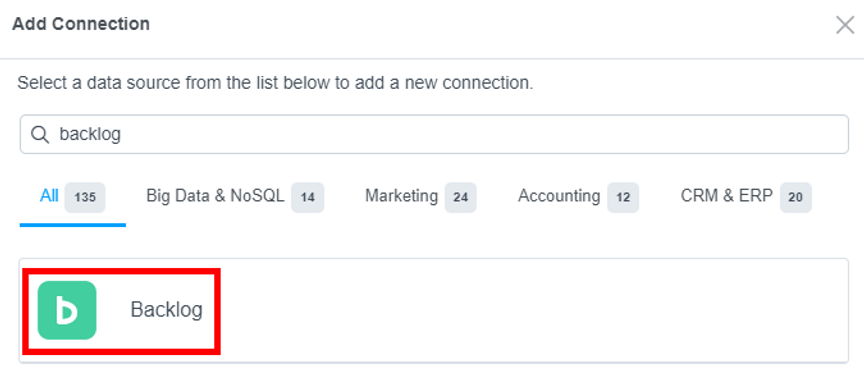Image resolution: width=864 pixels, height=374 pixels.
Task: Click the 135 count badge
Action: click(85, 197)
